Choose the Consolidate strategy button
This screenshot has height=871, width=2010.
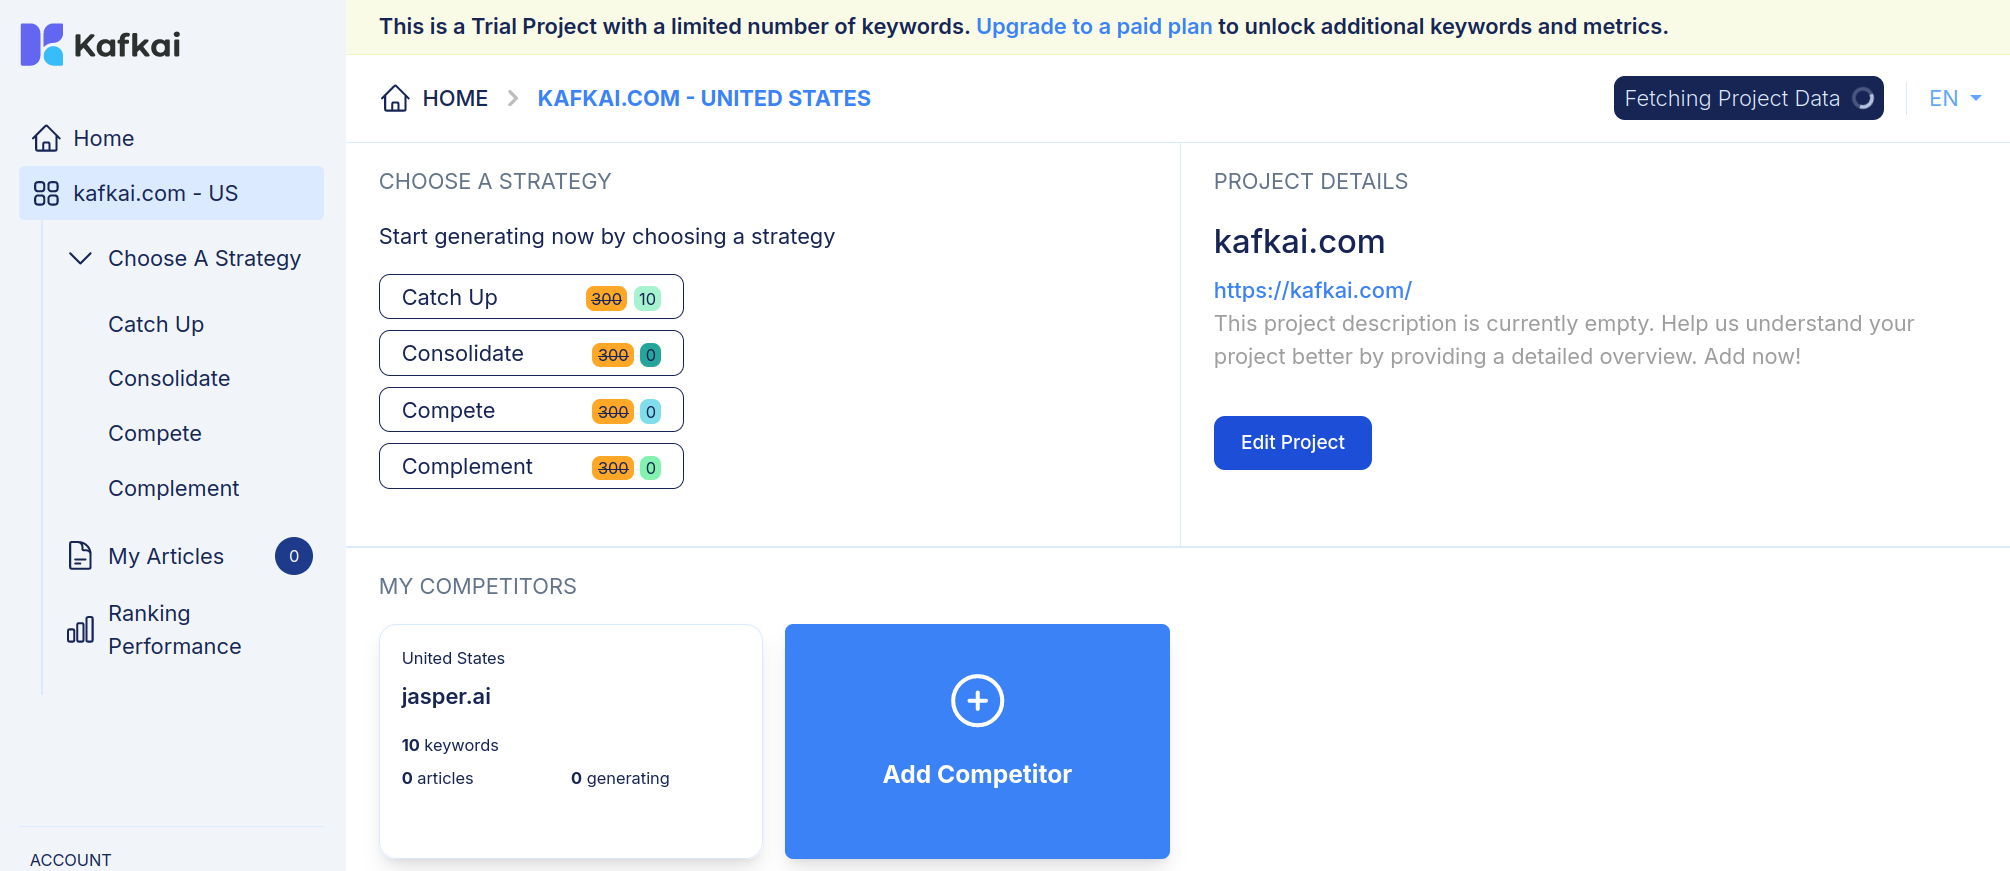click(531, 353)
